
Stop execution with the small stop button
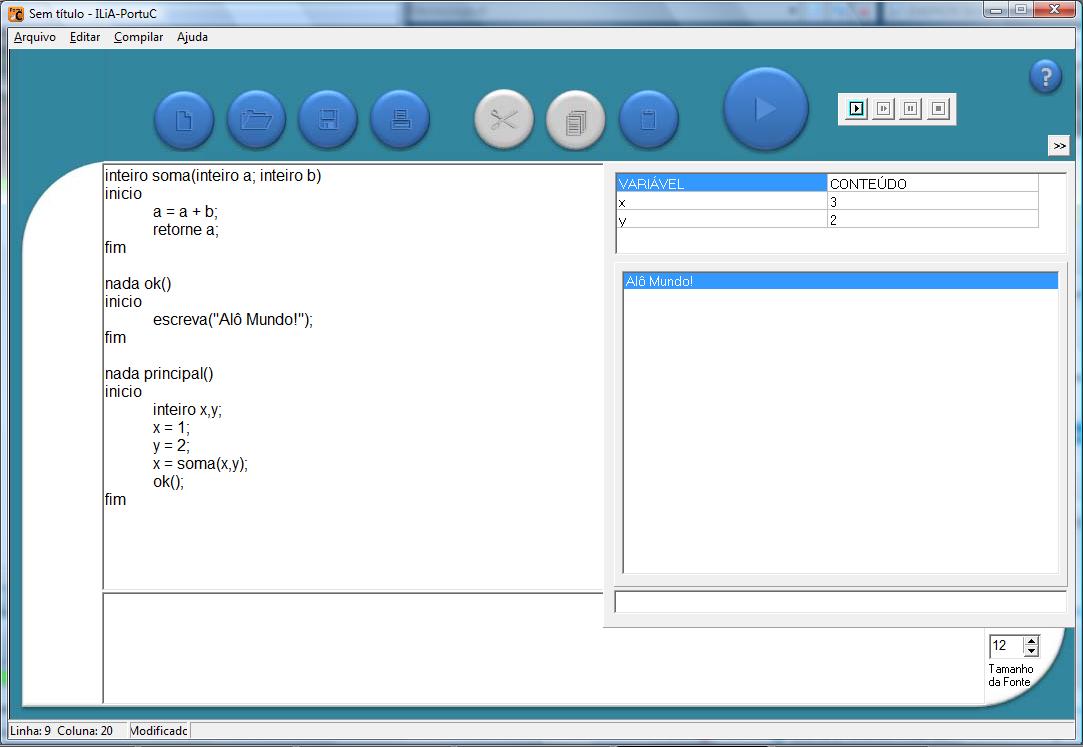pyautogui.click(x=937, y=108)
